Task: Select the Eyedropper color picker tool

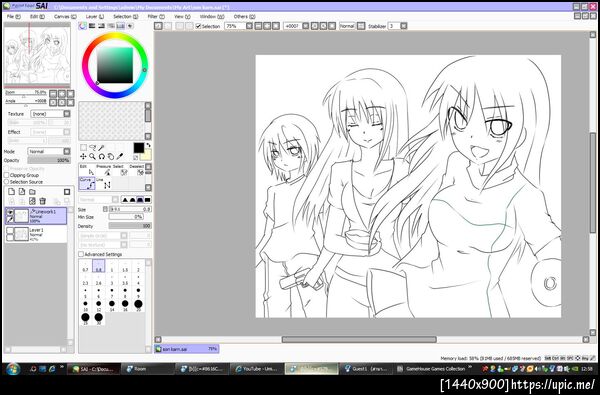Action: click(x=120, y=157)
